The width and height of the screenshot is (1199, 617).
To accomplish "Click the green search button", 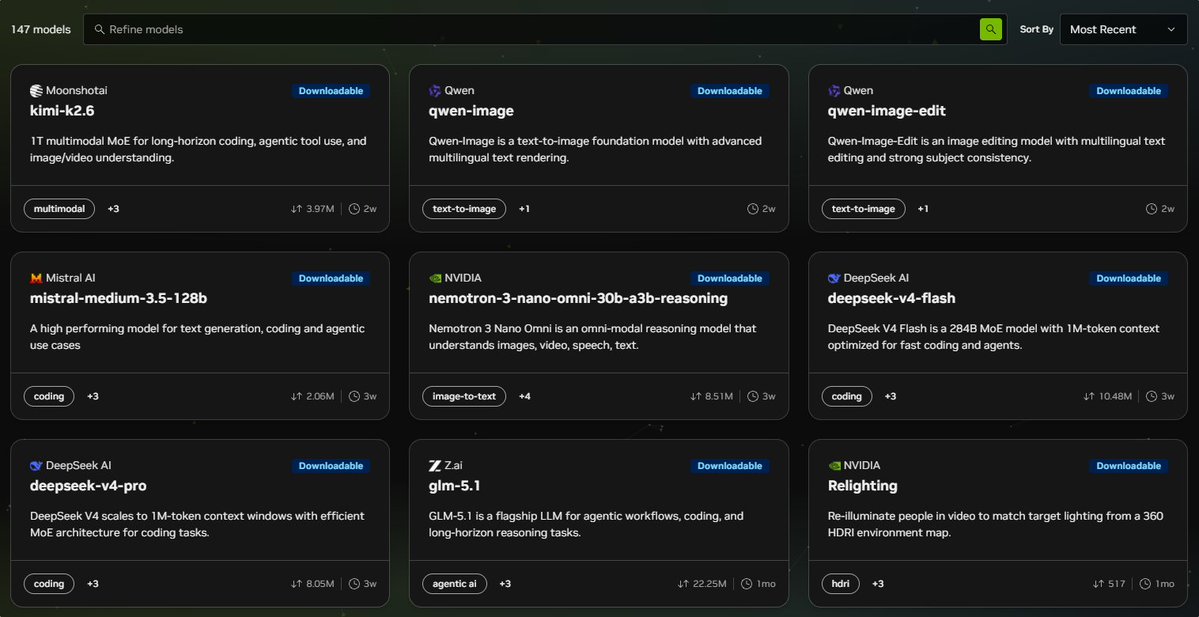I will (x=990, y=30).
